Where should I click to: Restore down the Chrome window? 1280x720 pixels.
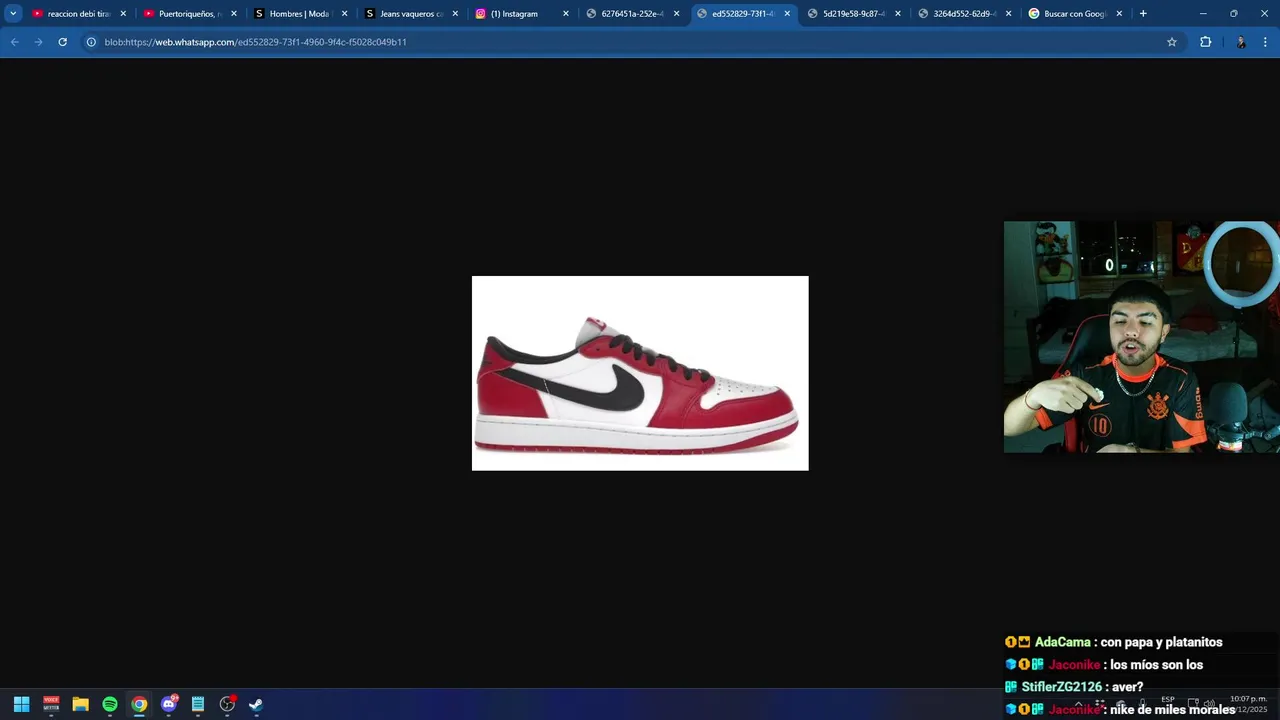pyautogui.click(x=1233, y=14)
